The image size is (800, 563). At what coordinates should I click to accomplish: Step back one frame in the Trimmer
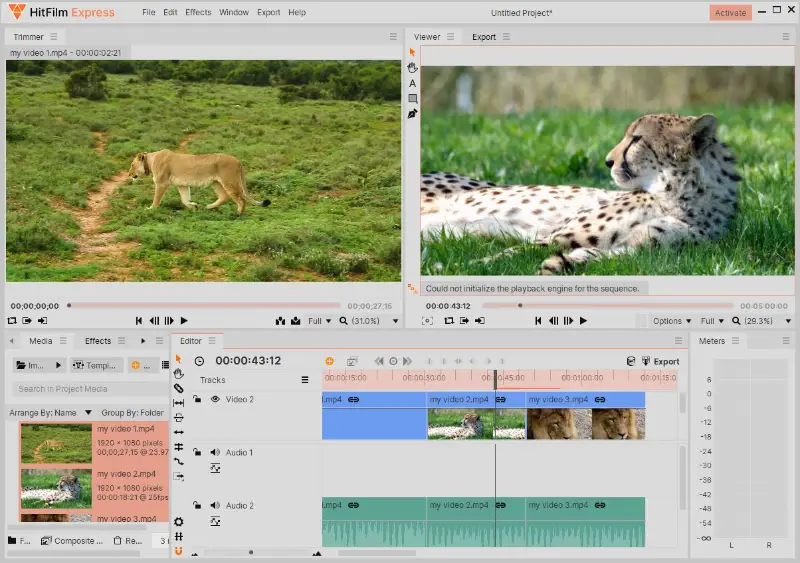pos(154,321)
